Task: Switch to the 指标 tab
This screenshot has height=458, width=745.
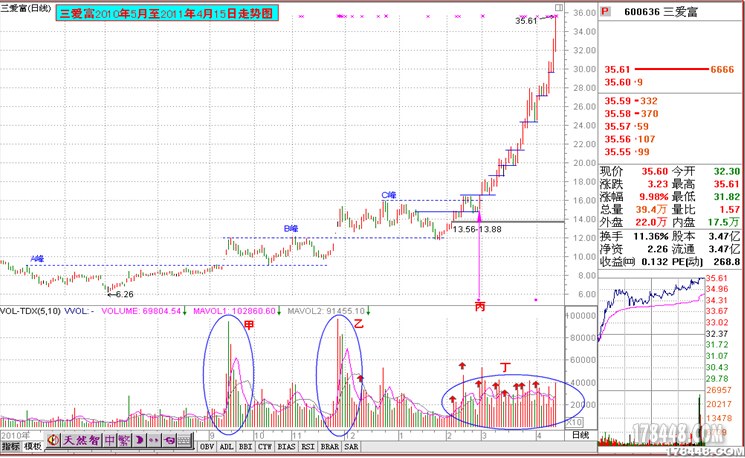Action: pos(12,446)
